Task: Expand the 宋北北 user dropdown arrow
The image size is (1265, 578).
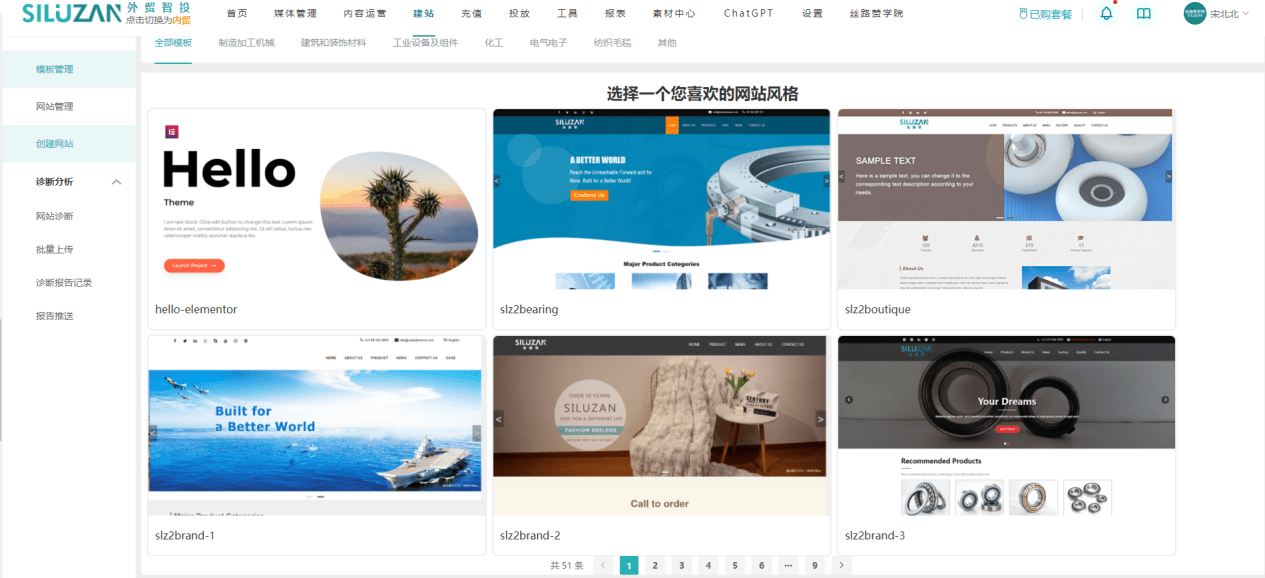Action: click(1246, 14)
